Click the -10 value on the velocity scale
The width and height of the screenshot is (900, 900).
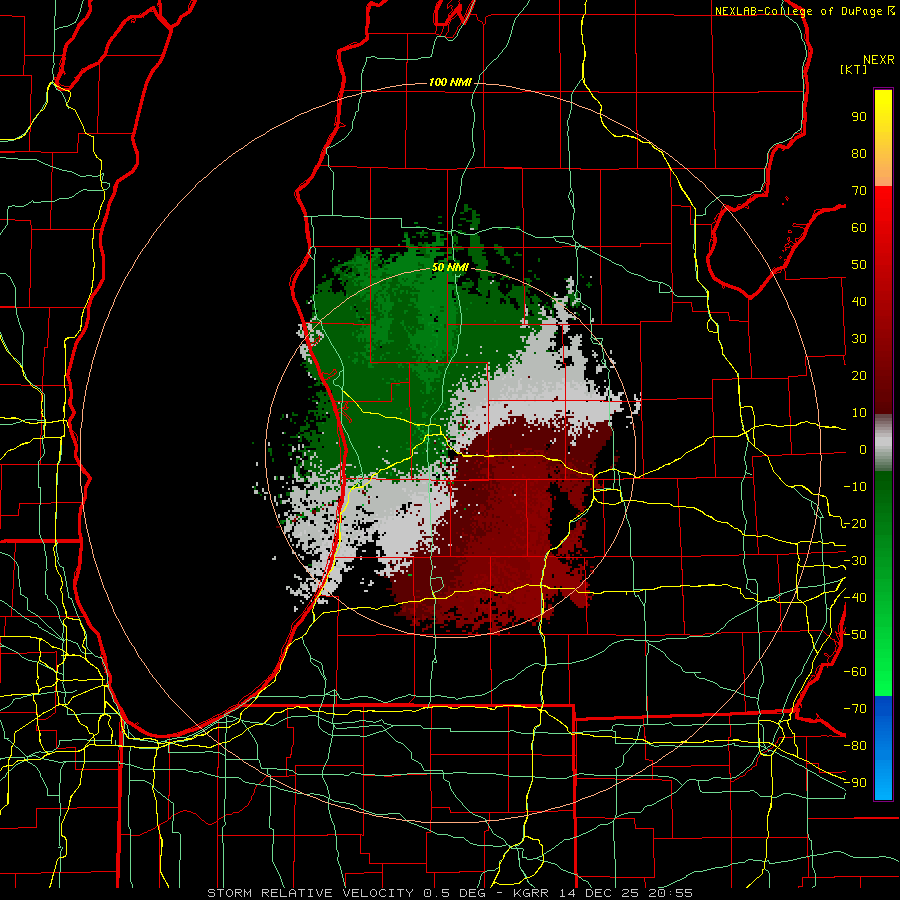coord(855,487)
